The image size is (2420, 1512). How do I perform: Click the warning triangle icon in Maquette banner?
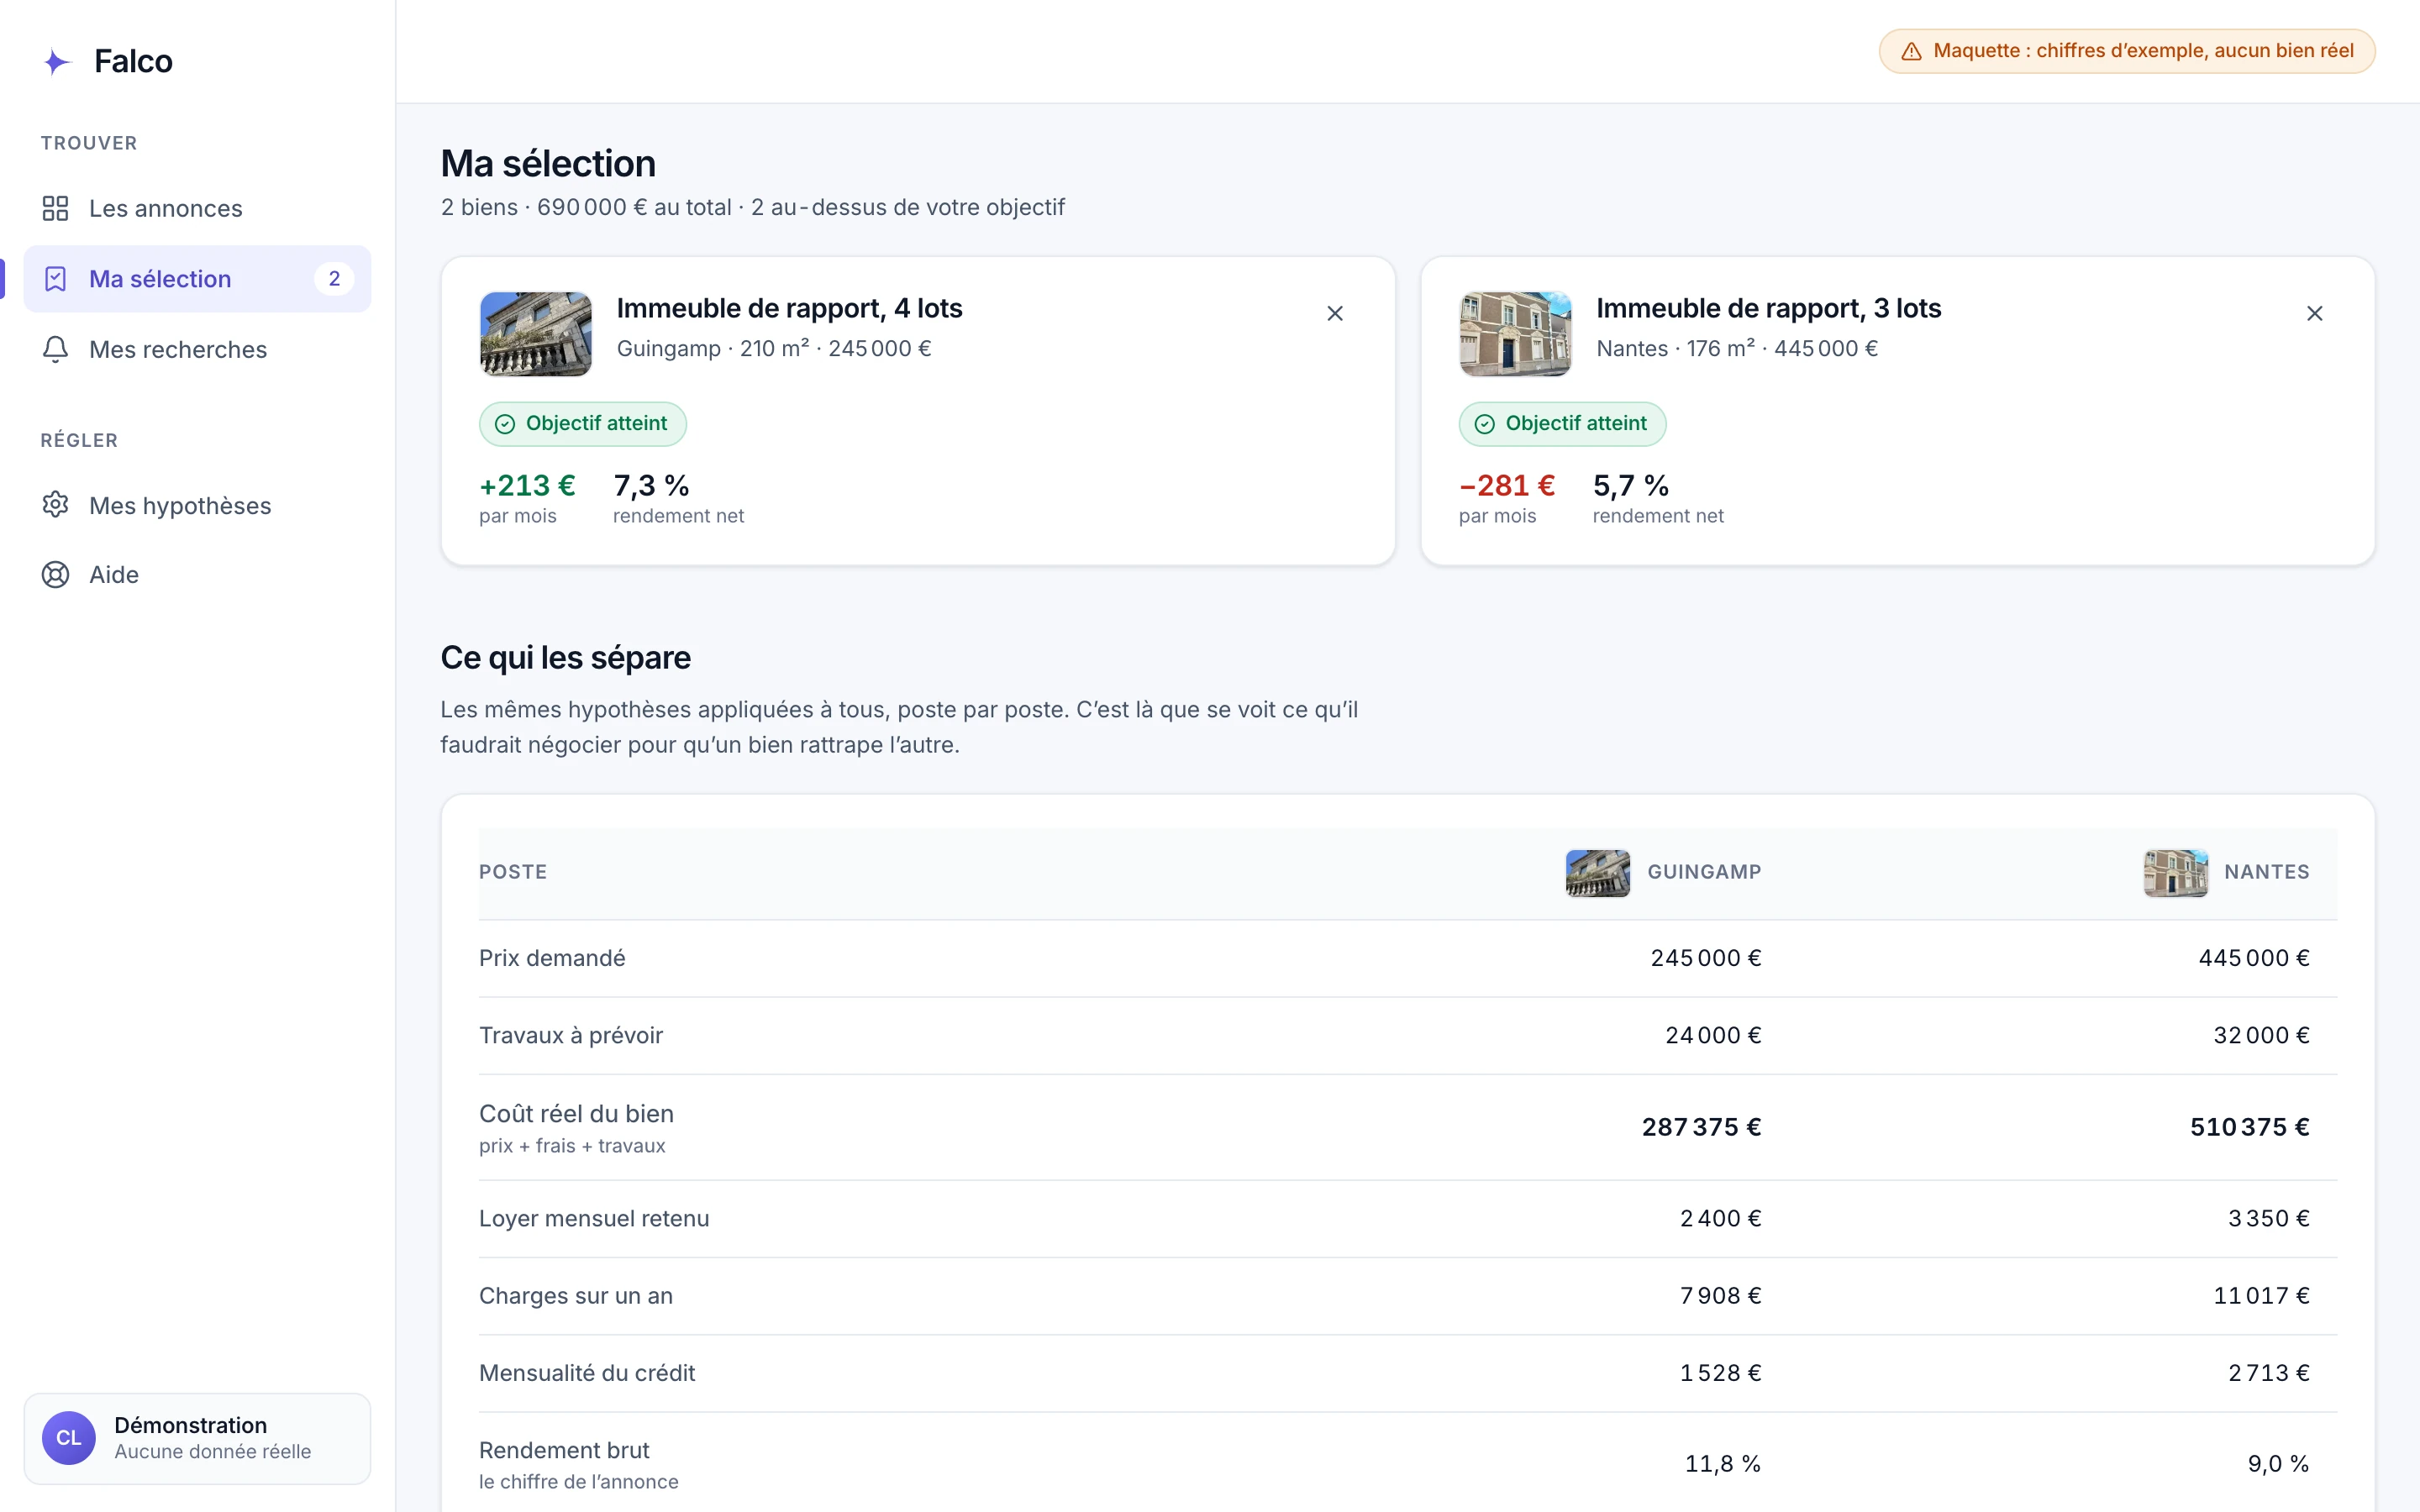[1911, 51]
